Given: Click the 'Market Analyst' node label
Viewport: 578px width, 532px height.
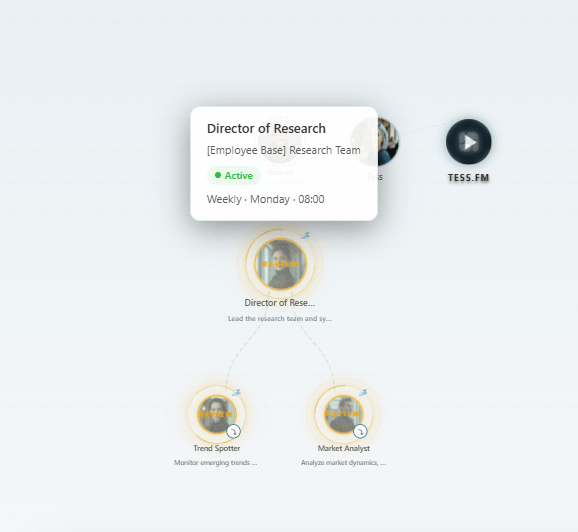Looking at the screenshot, I should tap(344, 448).
